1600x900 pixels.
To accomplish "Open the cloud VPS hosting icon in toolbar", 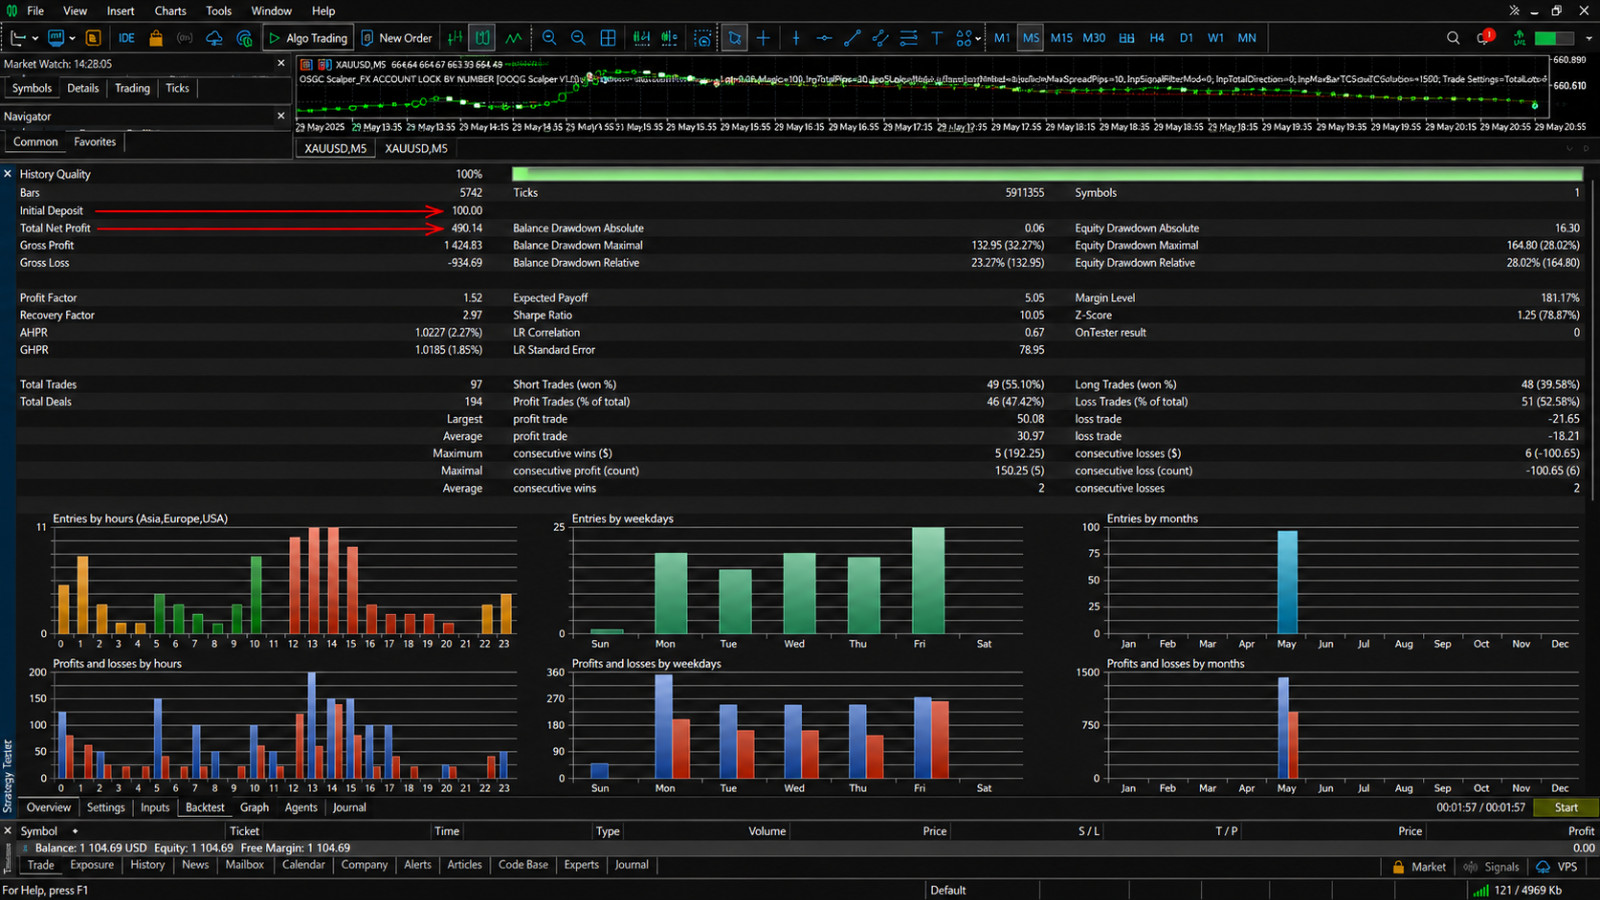I will (214, 38).
